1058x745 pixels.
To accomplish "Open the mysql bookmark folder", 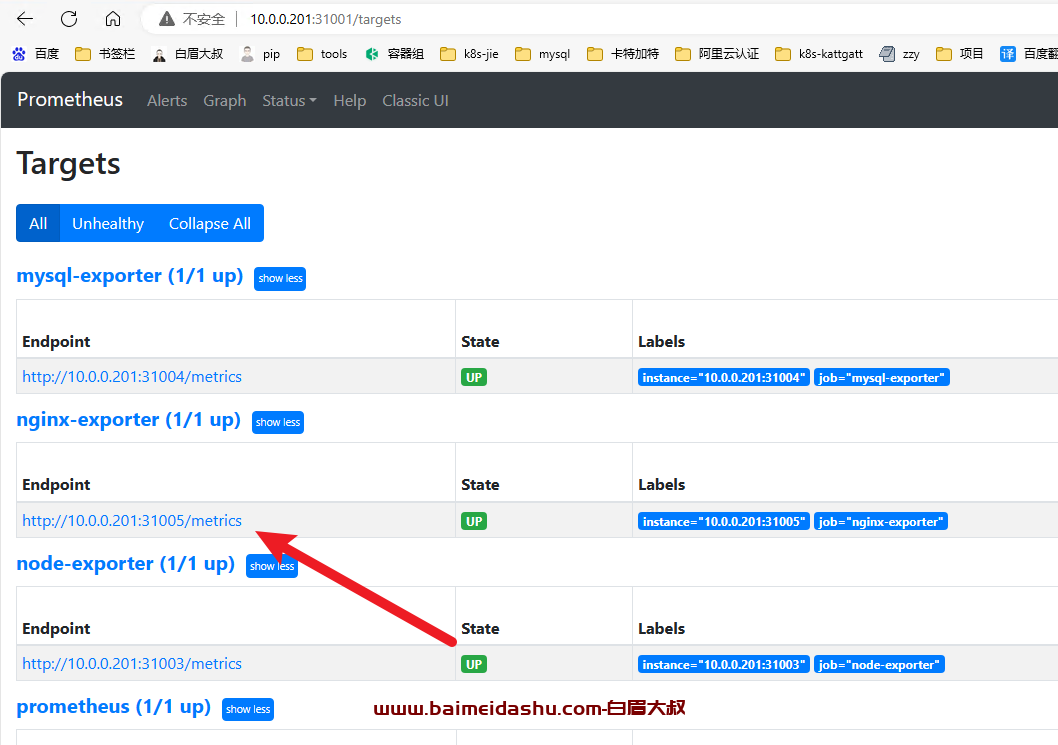I will (x=542, y=54).
